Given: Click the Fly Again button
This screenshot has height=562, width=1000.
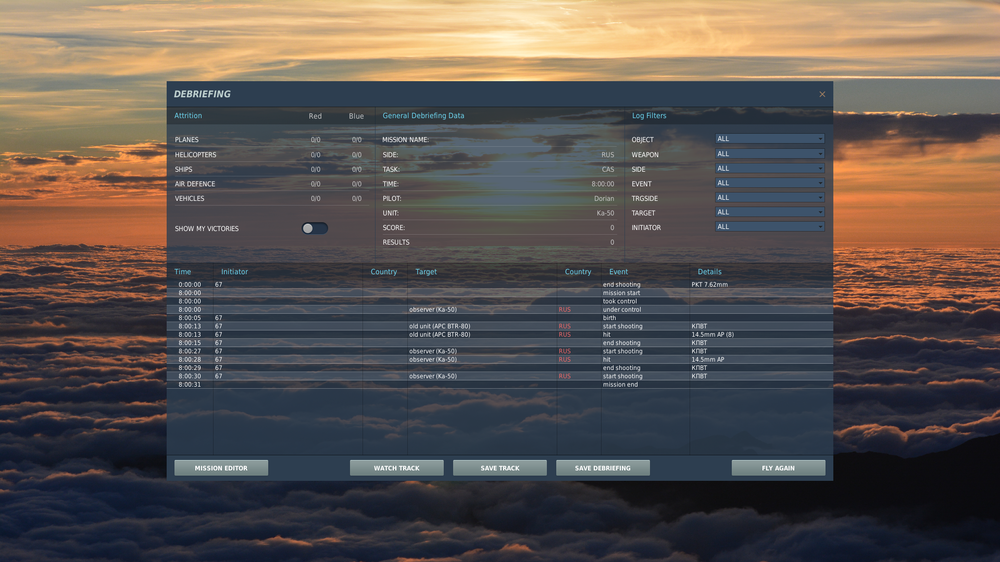Looking at the screenshot, I should coord(778,468).
